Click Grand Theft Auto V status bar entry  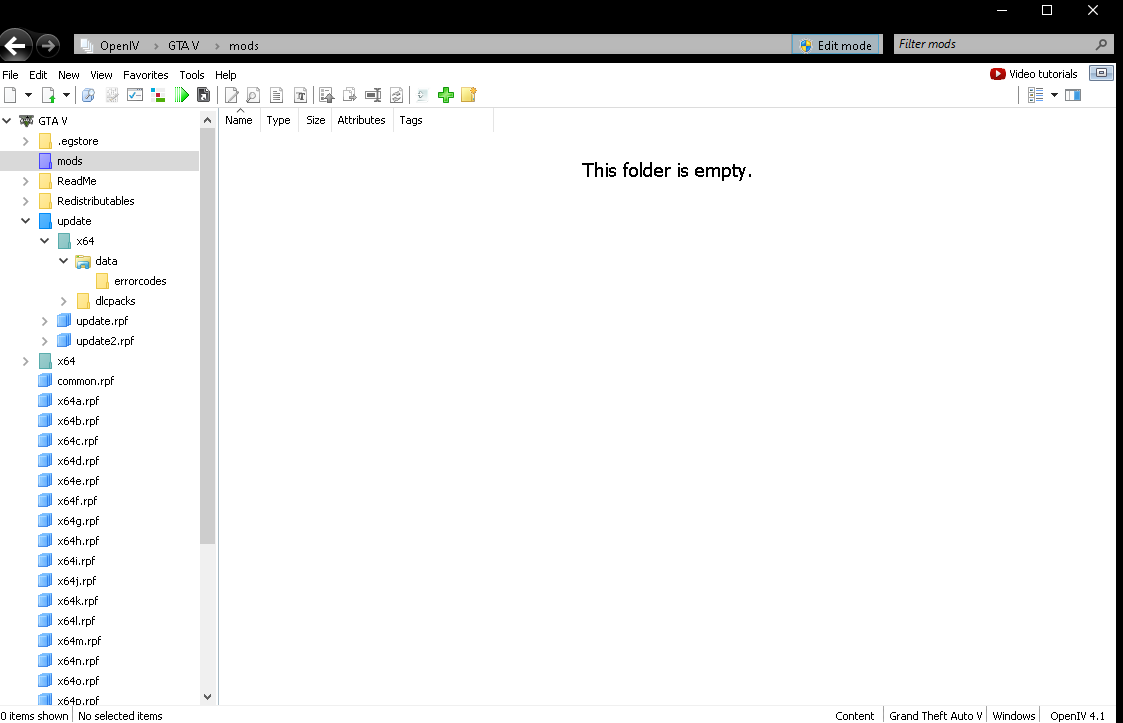[x=935, y=715]
